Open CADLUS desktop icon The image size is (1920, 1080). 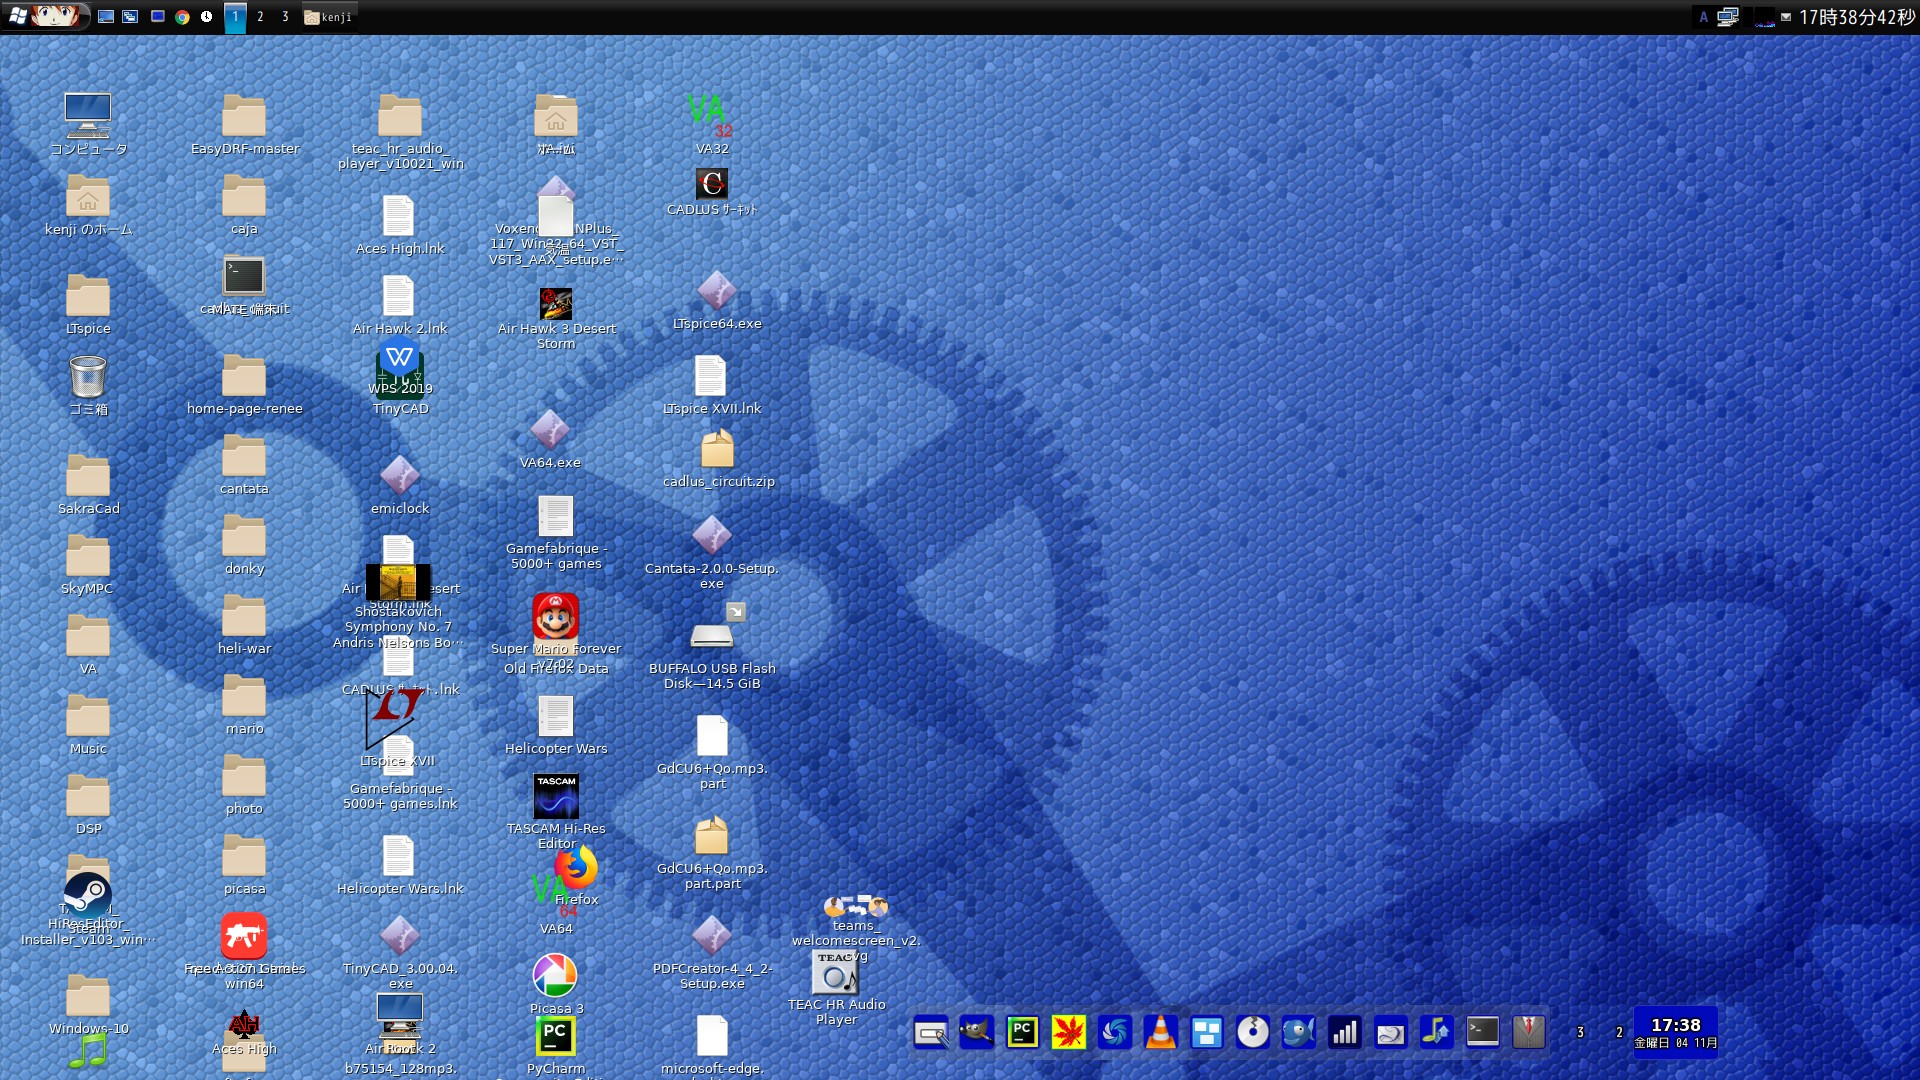[x=711, y=184]
